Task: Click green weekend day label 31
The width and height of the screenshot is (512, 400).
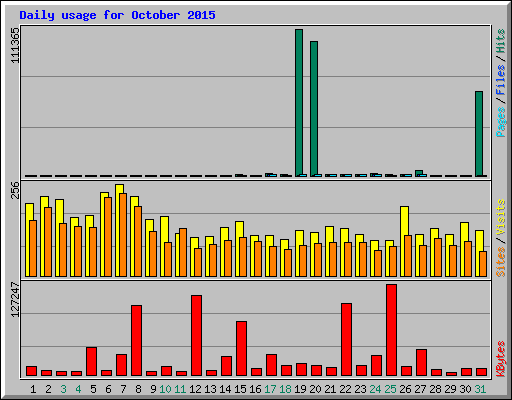Action: pyautogui.click(x=480, y=389)
